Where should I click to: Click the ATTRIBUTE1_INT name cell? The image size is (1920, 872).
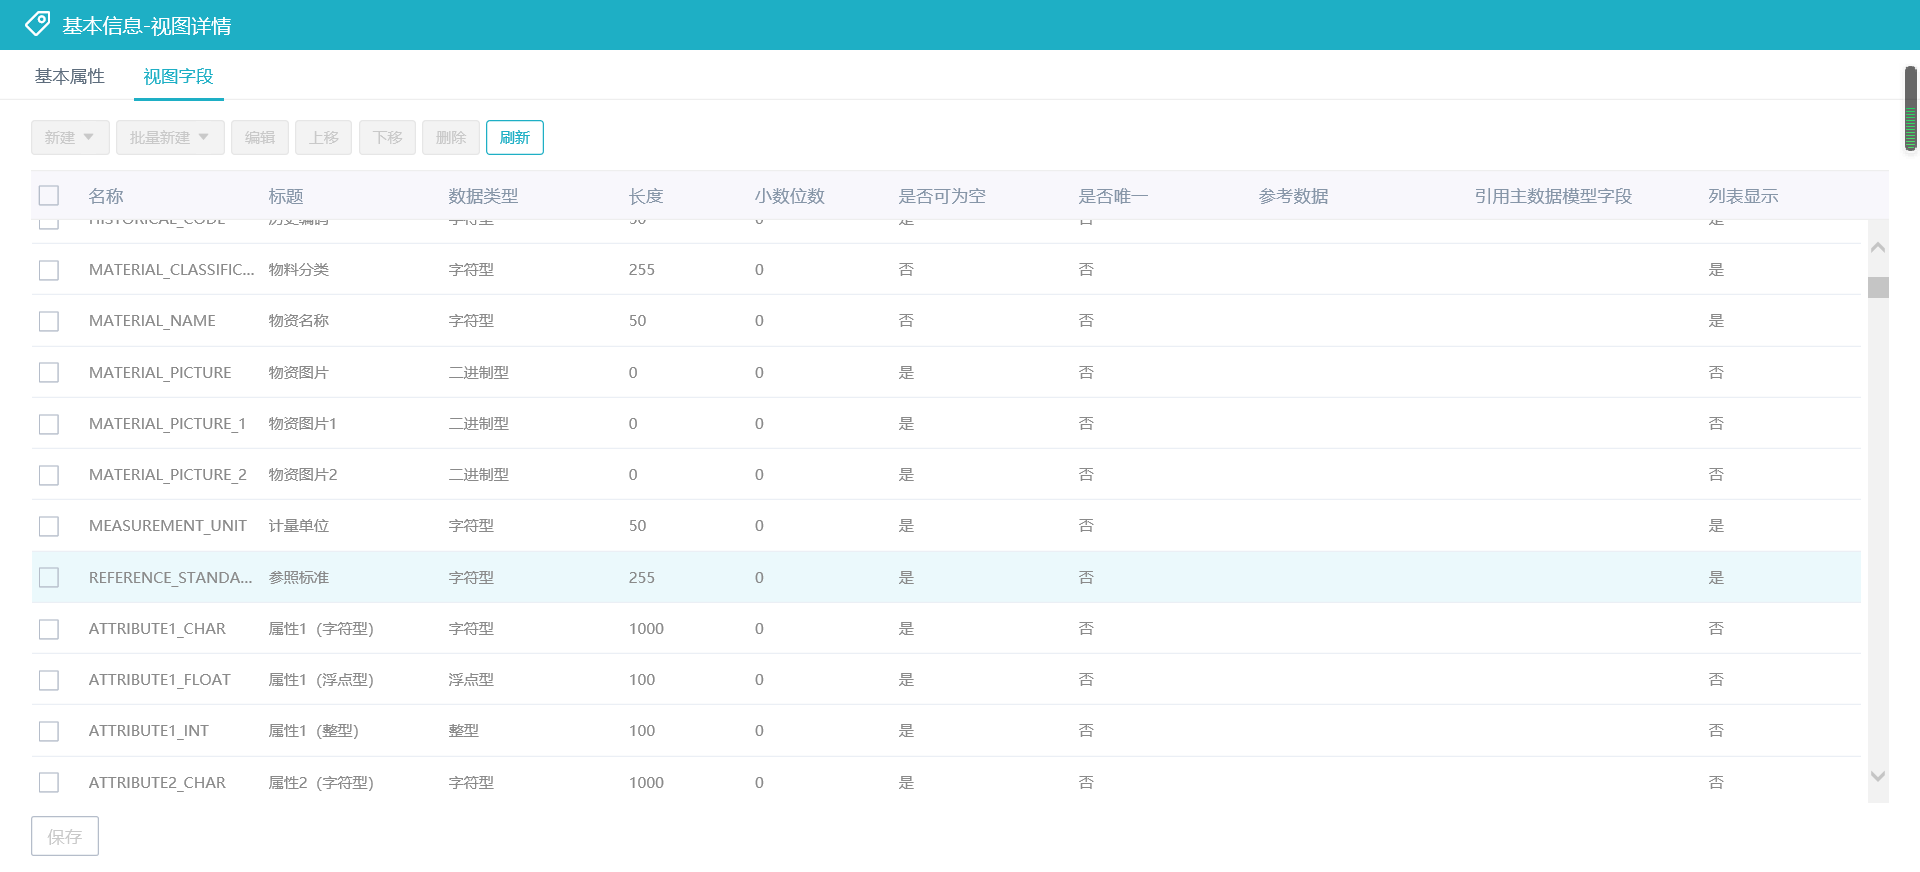click(149, 731)
